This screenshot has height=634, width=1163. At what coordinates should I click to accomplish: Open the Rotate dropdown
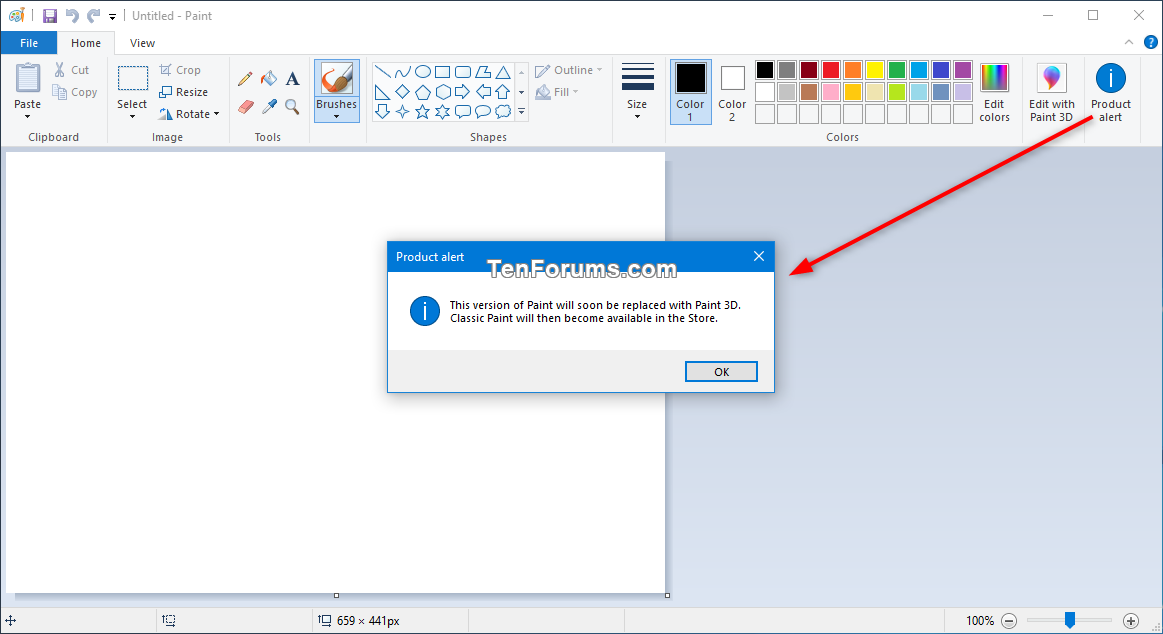point(189,114)
